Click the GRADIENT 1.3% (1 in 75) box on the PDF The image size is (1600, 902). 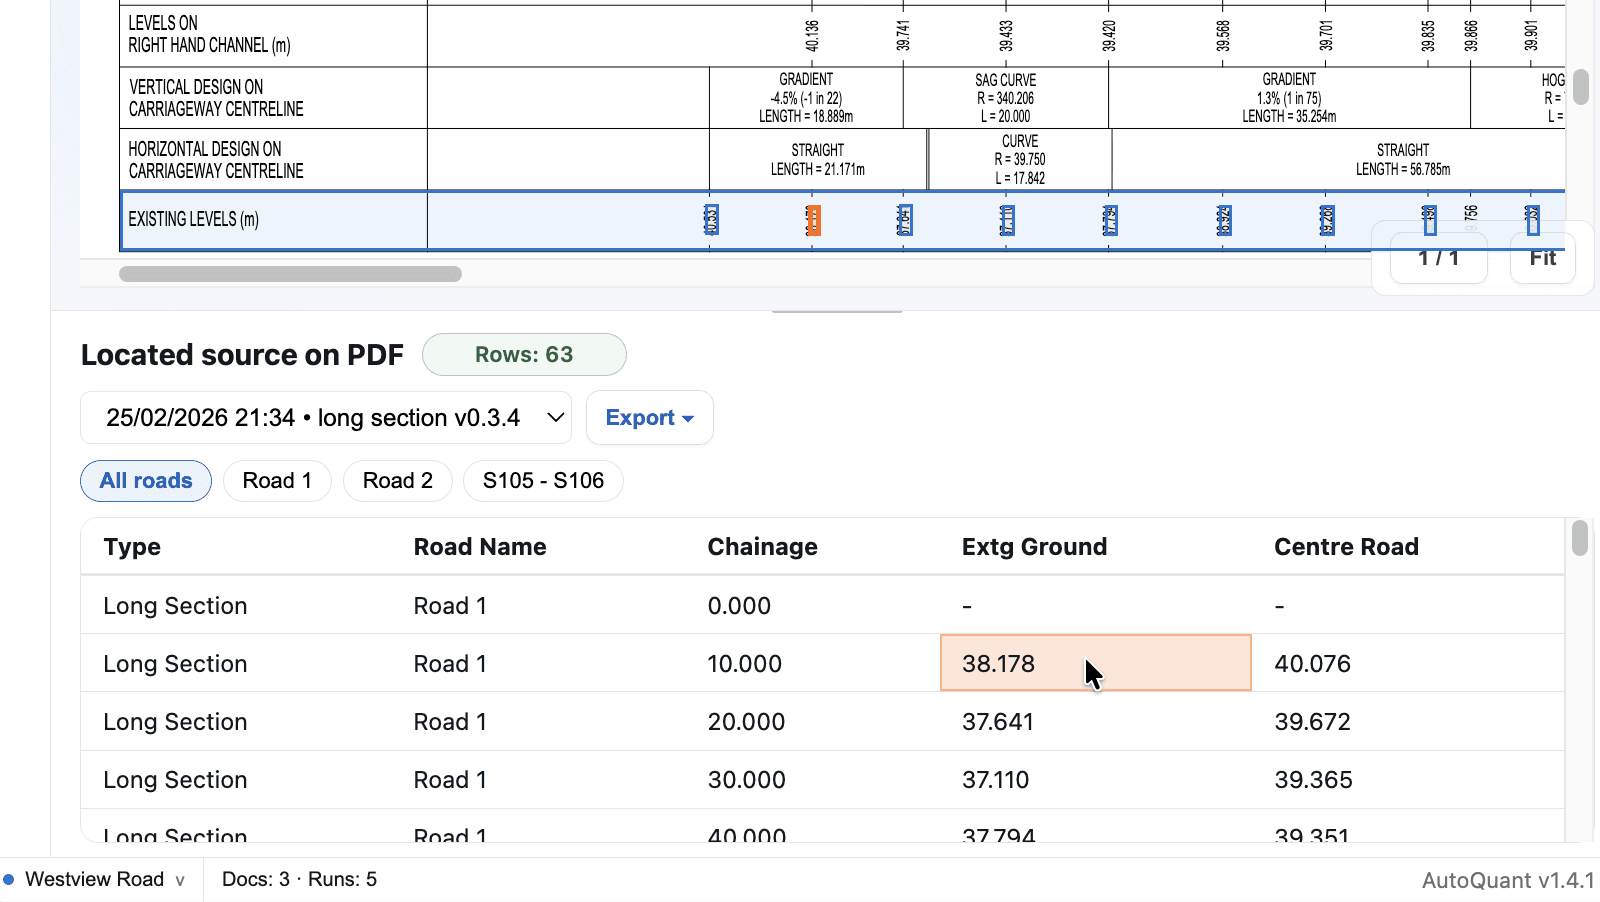1289,98
